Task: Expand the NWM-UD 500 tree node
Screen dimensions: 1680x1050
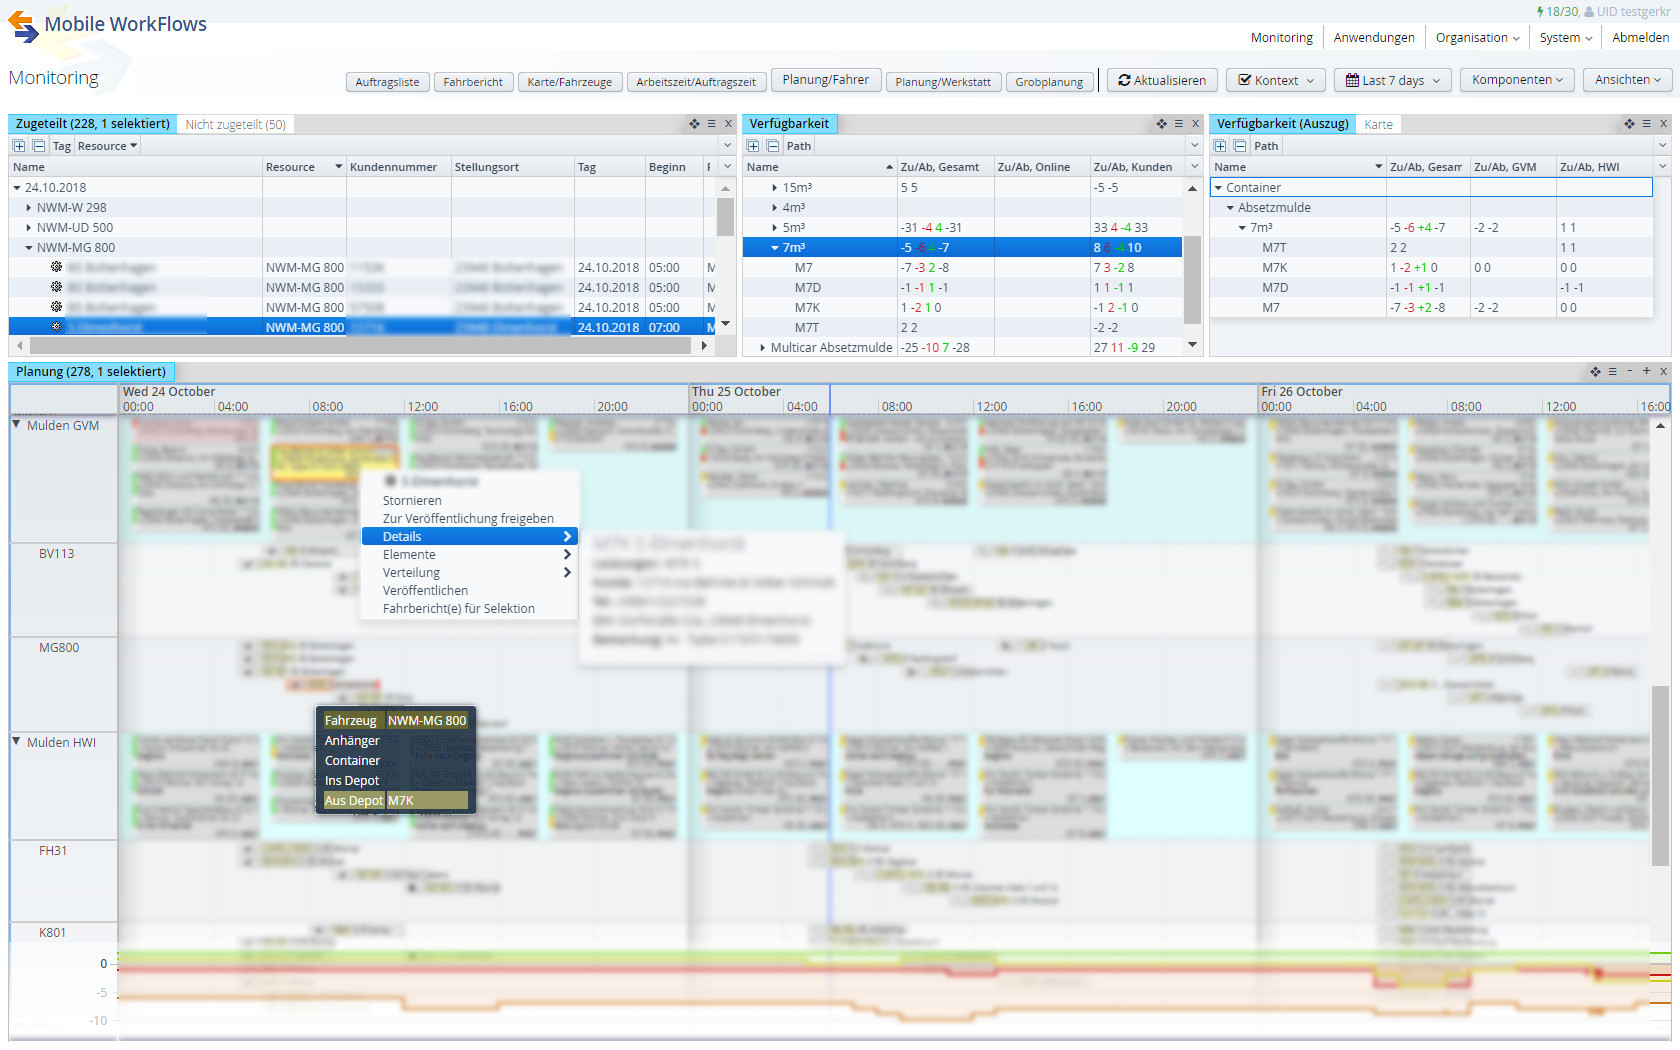Action: (28, 228)
